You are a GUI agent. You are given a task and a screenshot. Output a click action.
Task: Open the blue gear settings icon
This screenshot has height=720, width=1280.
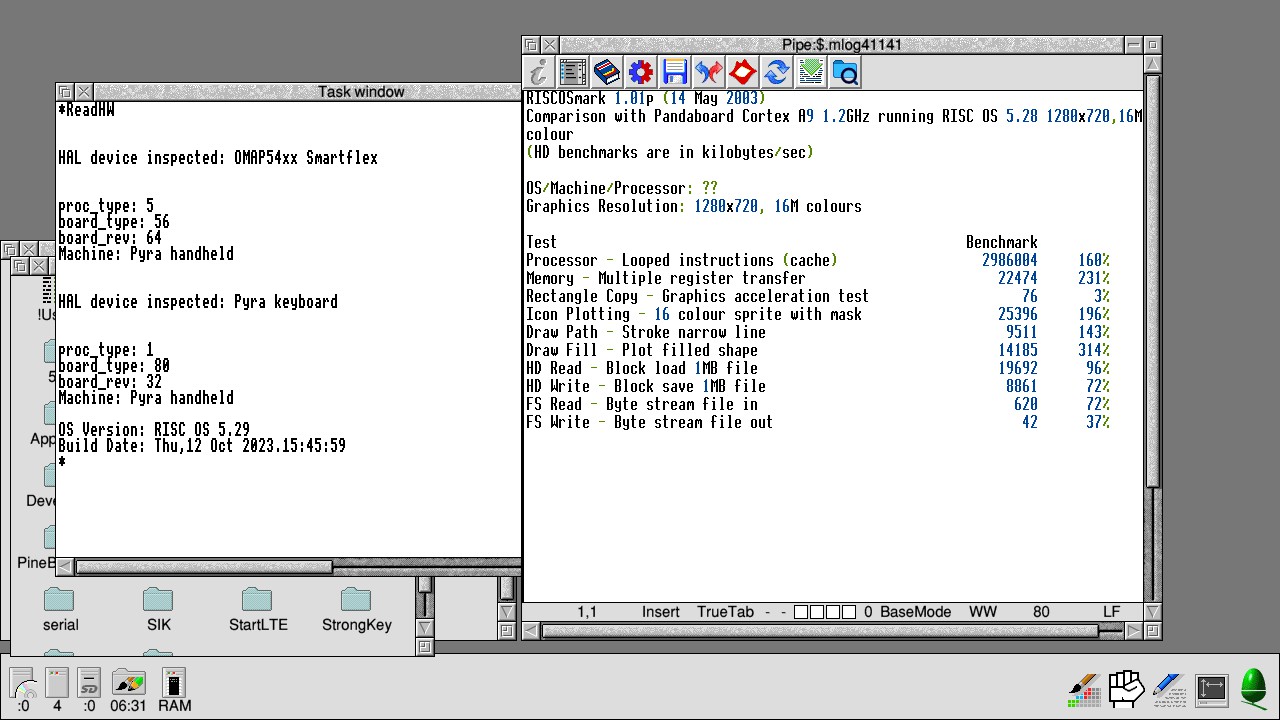click(x=641, y=72)
